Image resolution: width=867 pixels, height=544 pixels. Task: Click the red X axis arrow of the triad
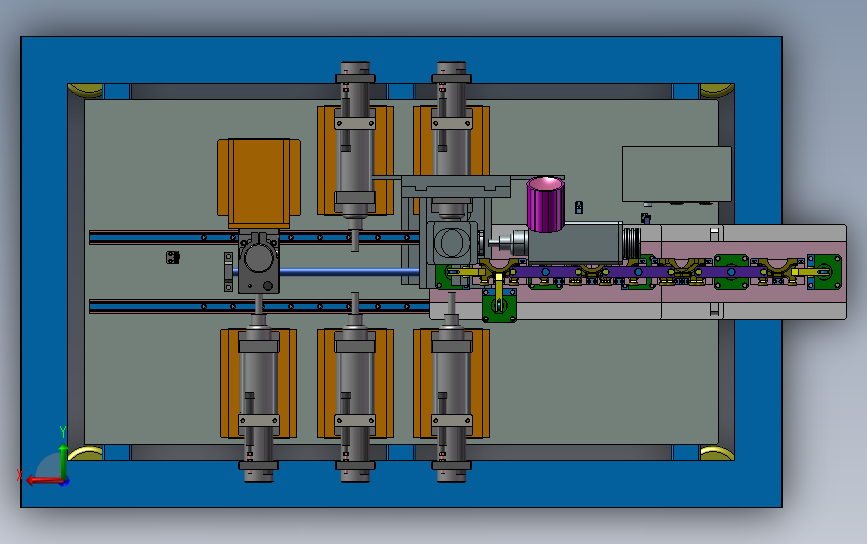[x=44, y=480]
